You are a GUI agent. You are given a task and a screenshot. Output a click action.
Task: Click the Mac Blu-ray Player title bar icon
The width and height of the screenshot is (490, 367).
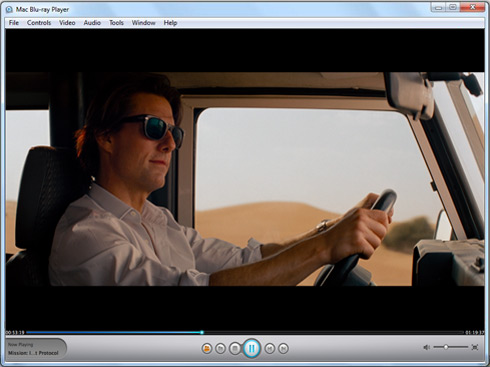pos(9,10)
